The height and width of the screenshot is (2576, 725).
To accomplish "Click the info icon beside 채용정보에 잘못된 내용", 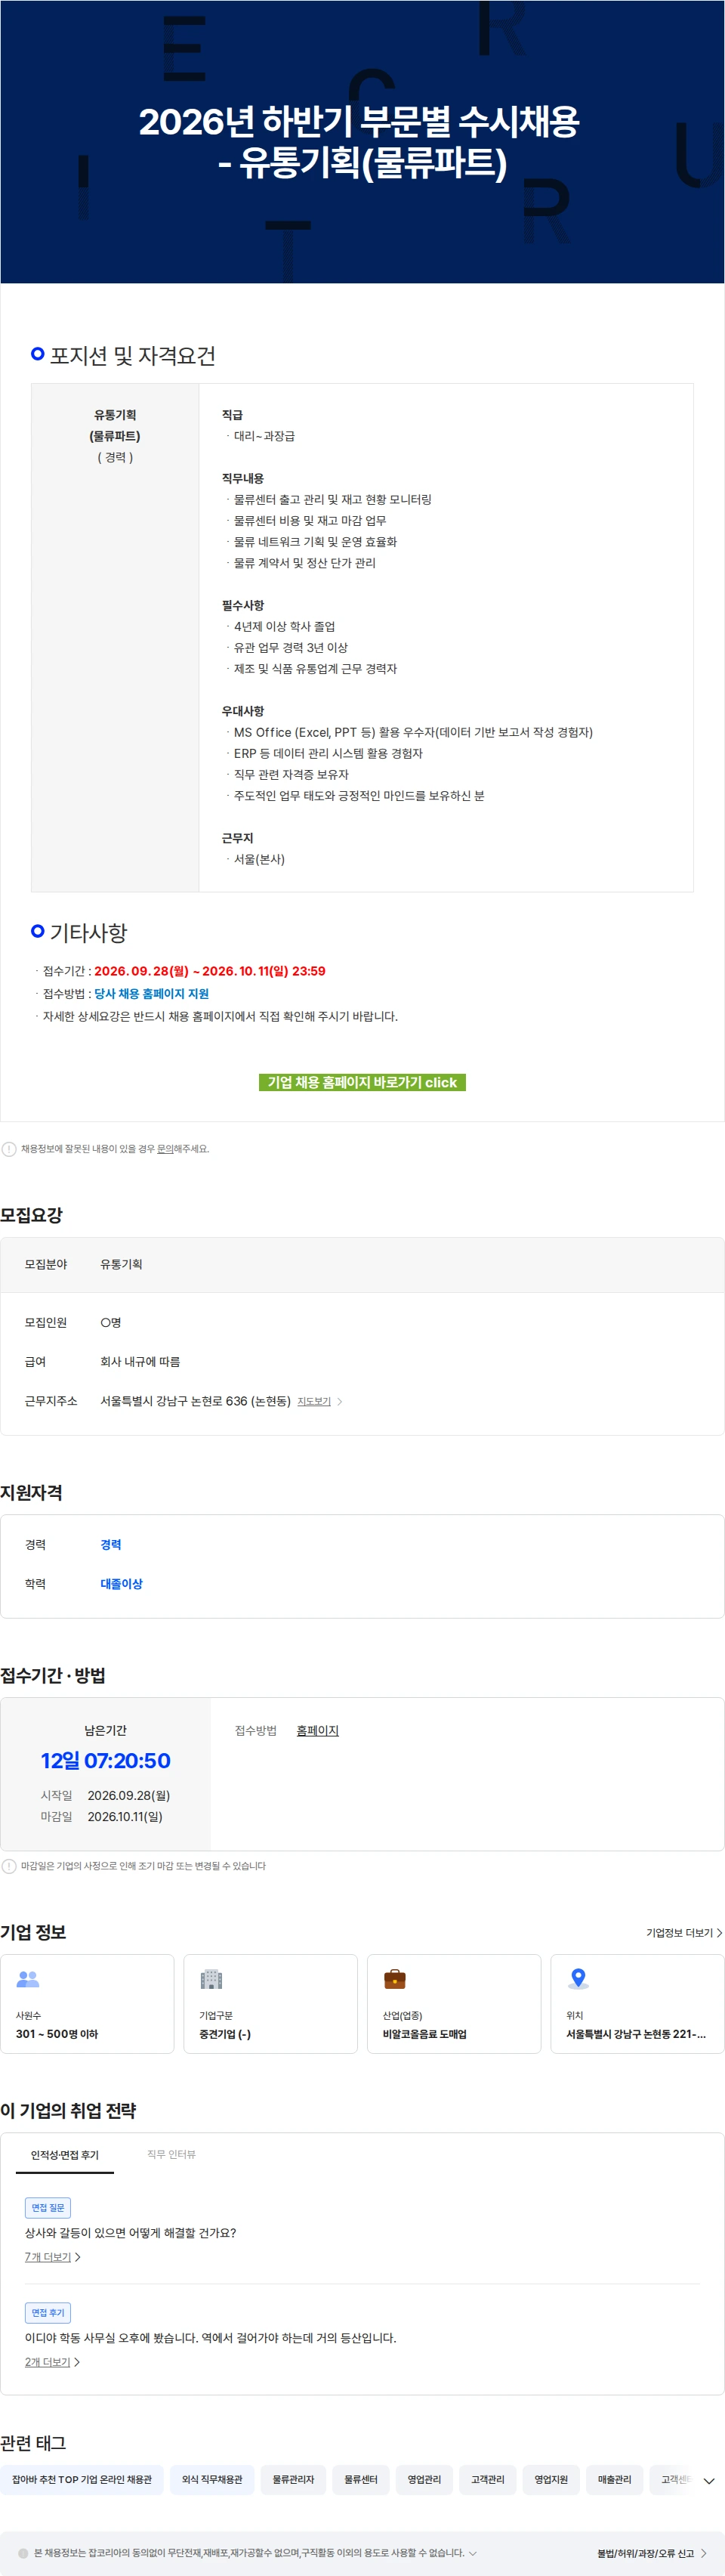I will click(x=9, y=1149).
